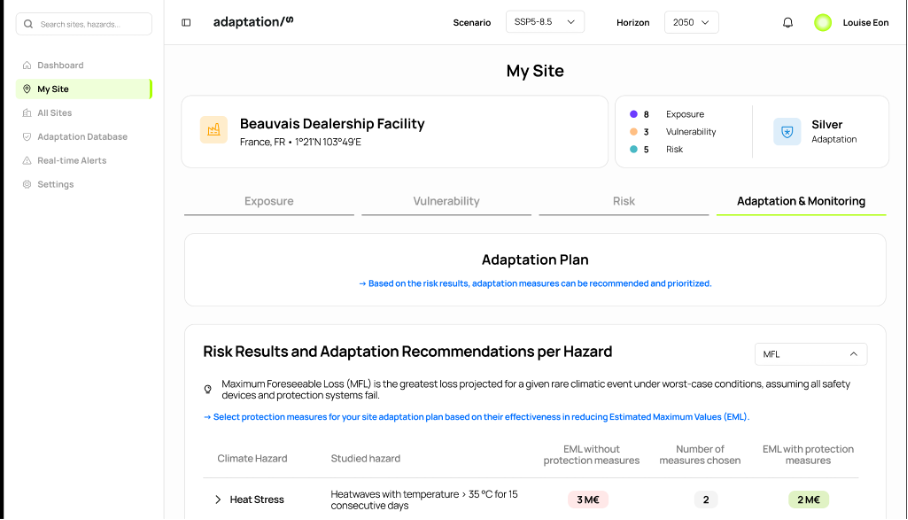The width and height of the screenshot is (908, 520).
Task: Switch to the Exposure tab
Action: [x=269, y=201]
